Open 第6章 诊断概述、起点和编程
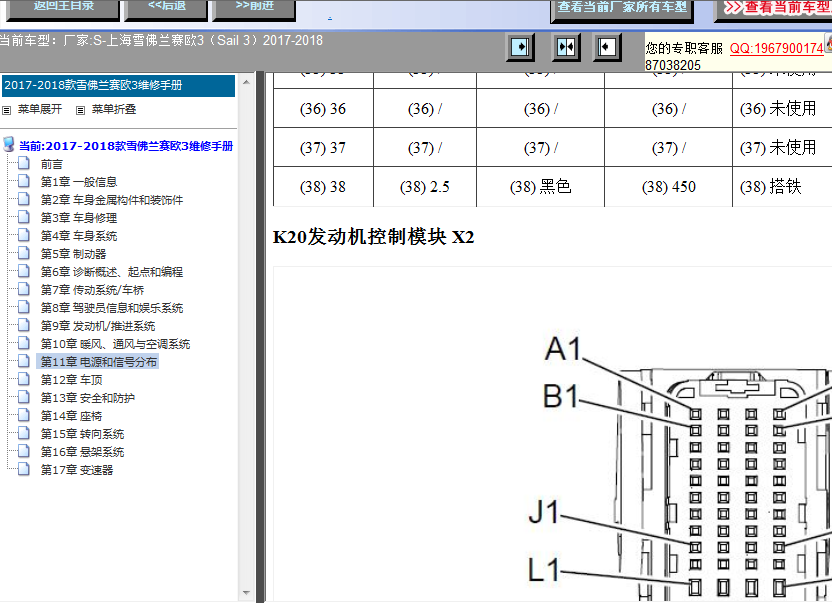This screenshot has height=603, width=832. 111,272
